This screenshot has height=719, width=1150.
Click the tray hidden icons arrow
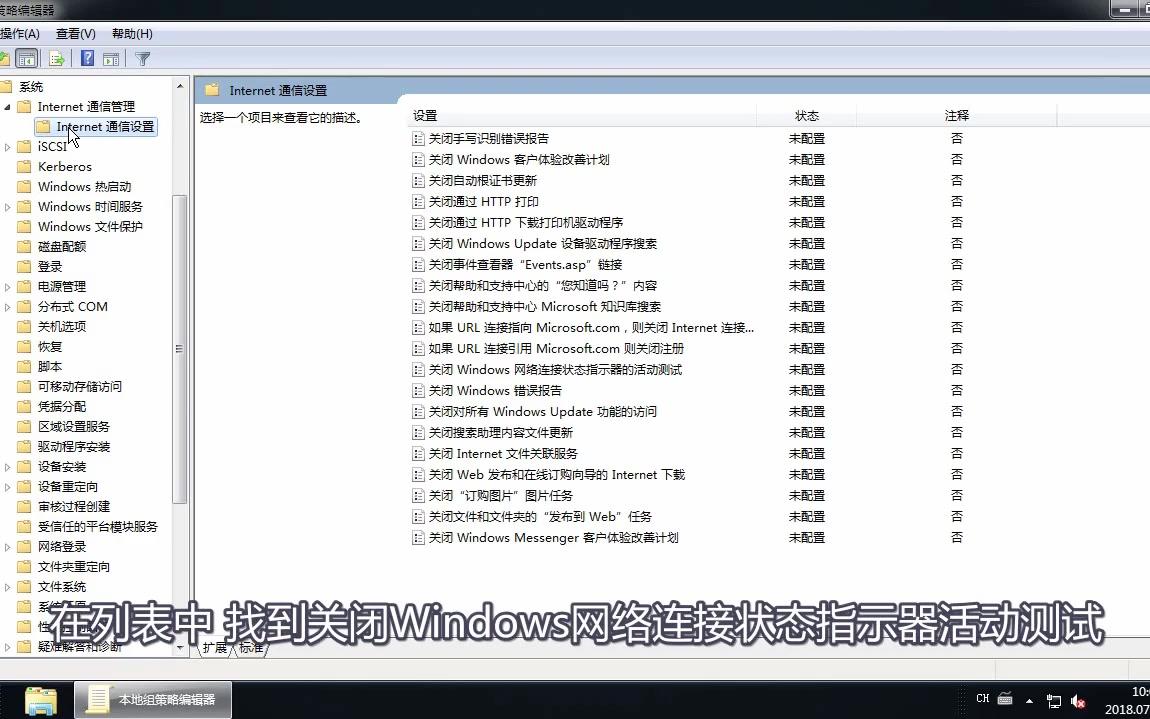1030,701
